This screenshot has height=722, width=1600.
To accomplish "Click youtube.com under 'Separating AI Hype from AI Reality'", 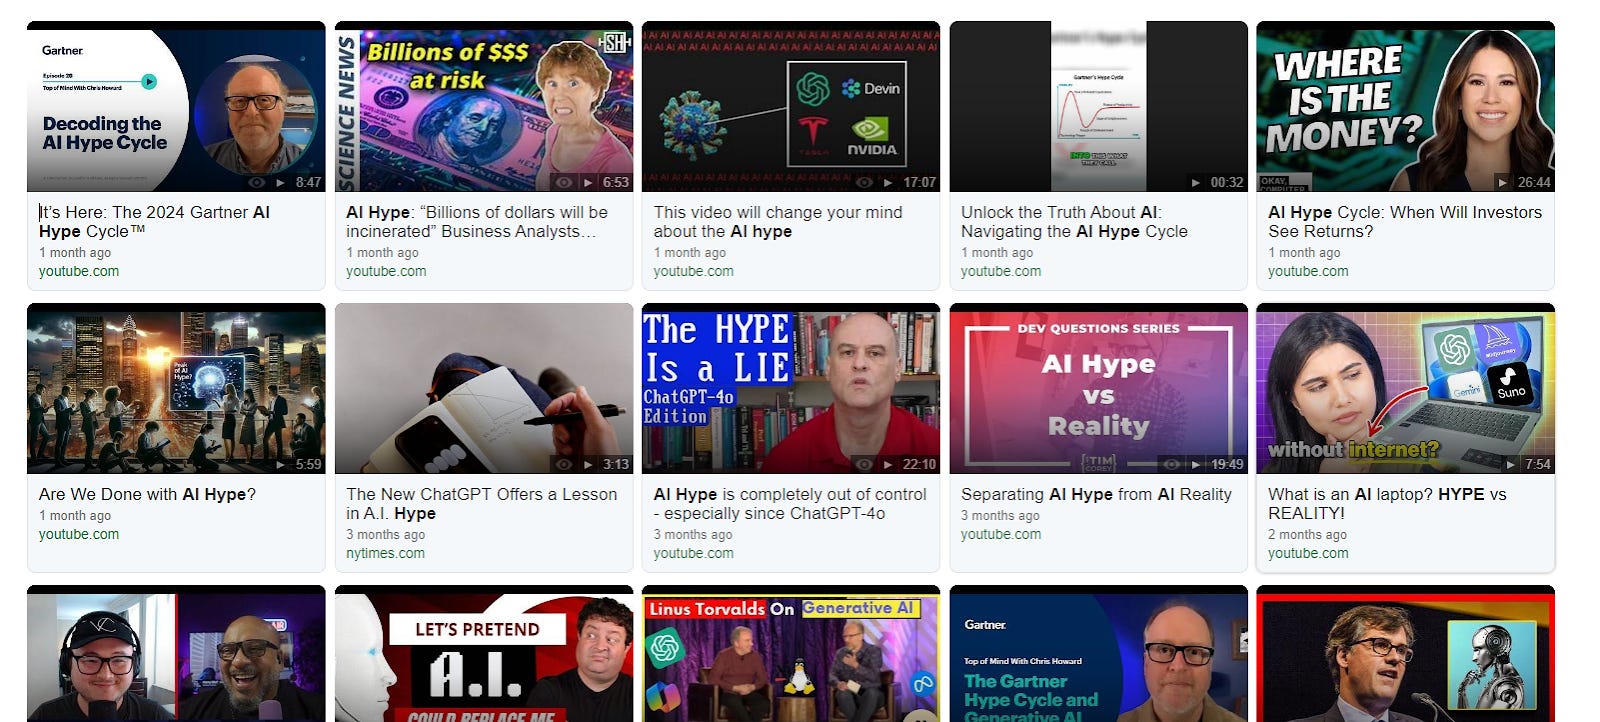I will click(x=1001, y=534).
